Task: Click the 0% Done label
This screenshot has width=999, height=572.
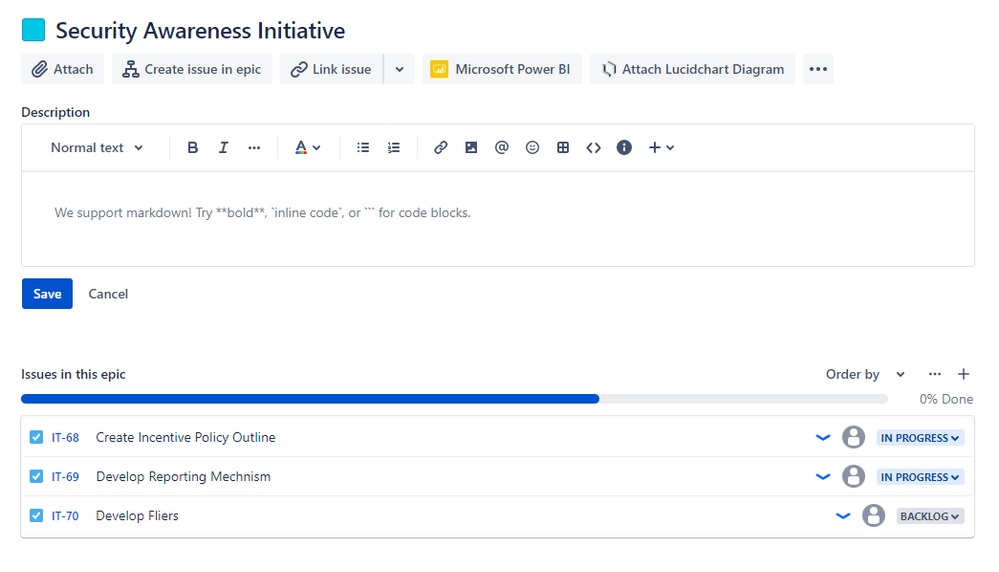Action: pos(946,399)
